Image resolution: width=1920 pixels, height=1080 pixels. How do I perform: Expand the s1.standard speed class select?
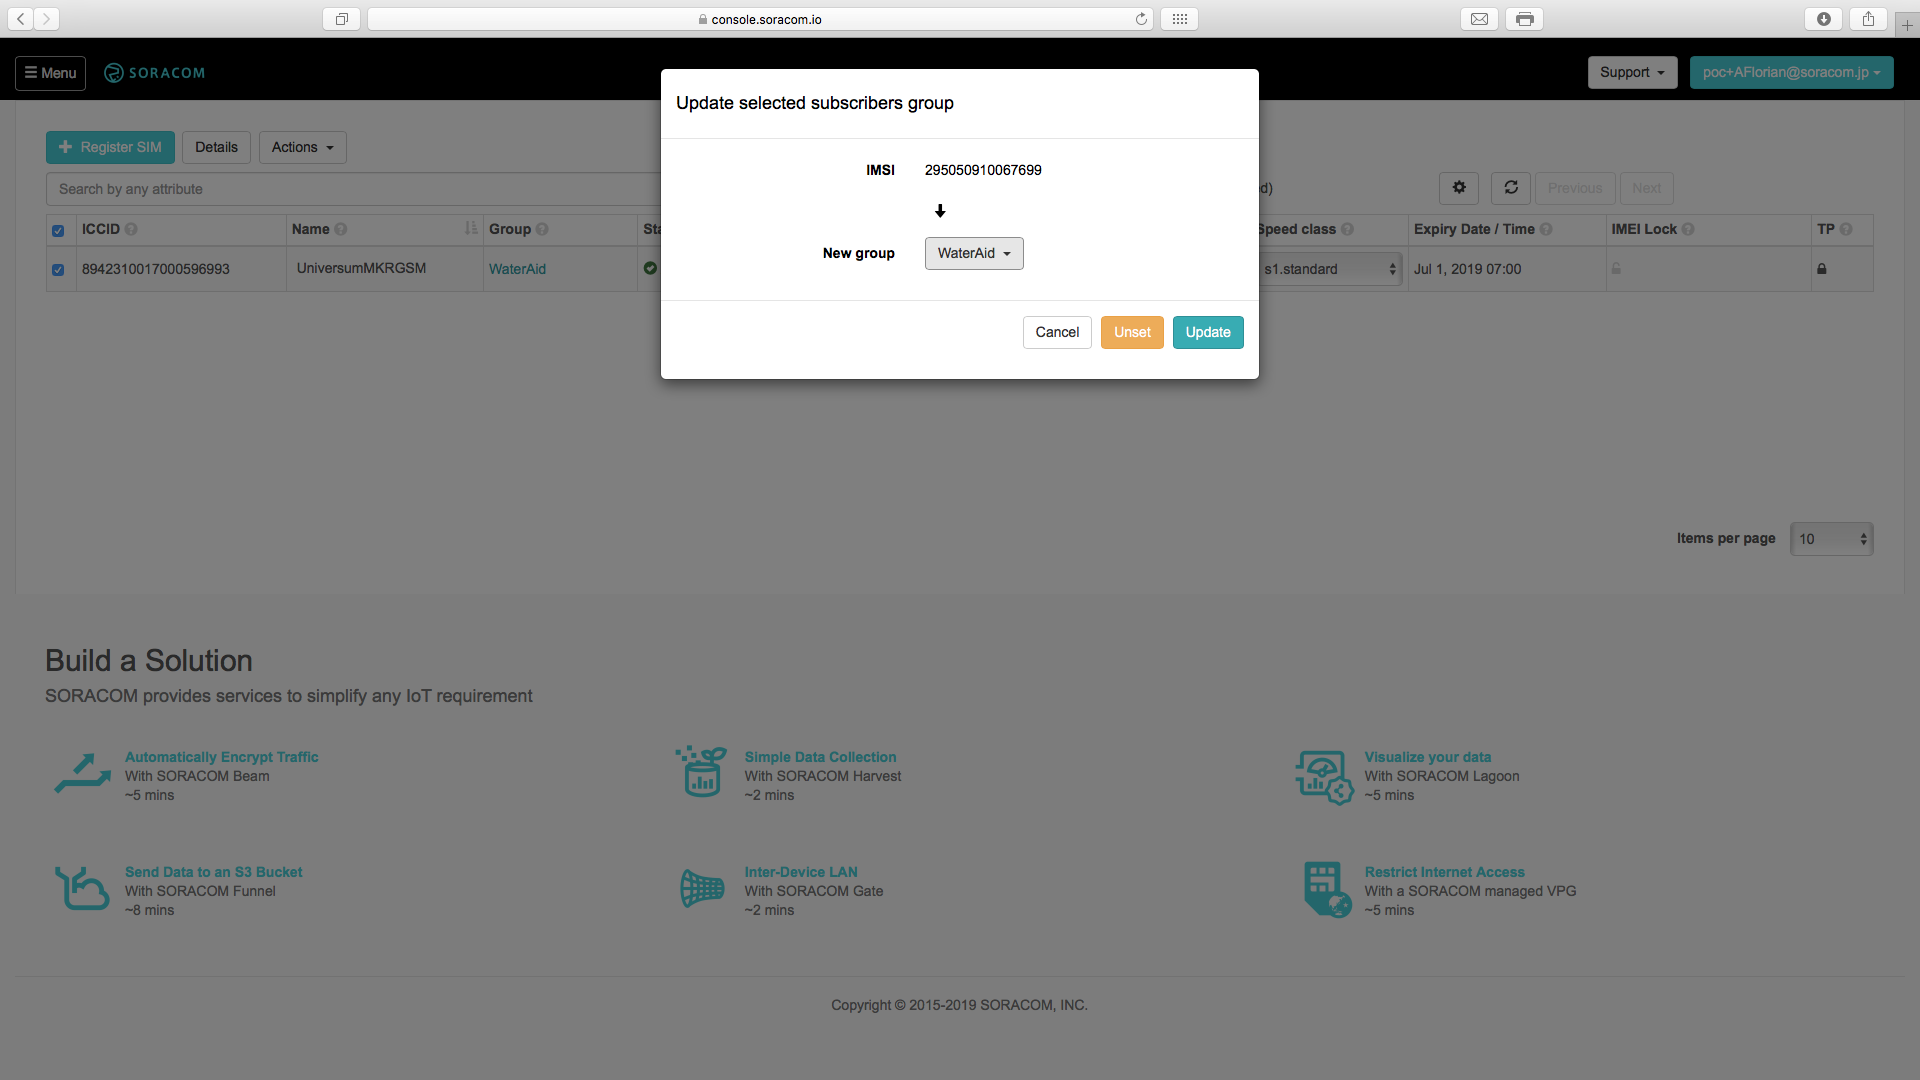click(1329, 270)
